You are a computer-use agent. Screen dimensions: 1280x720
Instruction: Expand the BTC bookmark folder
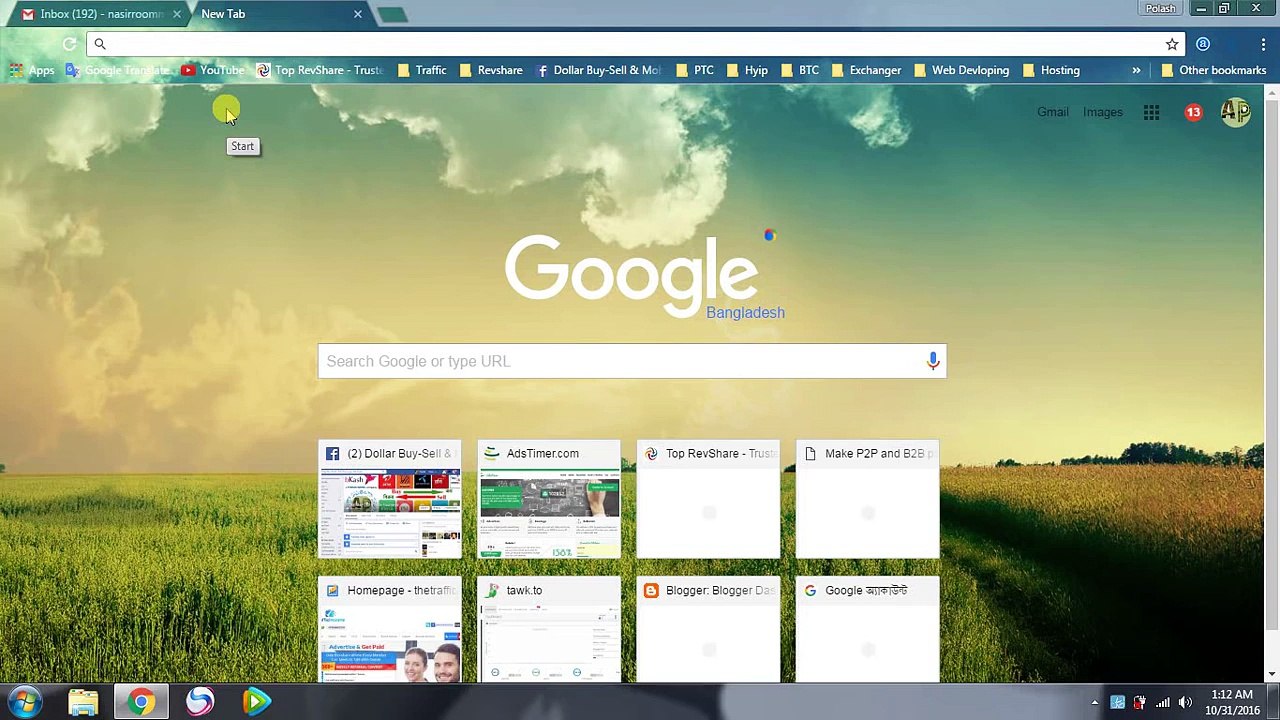tap(799, 70)
